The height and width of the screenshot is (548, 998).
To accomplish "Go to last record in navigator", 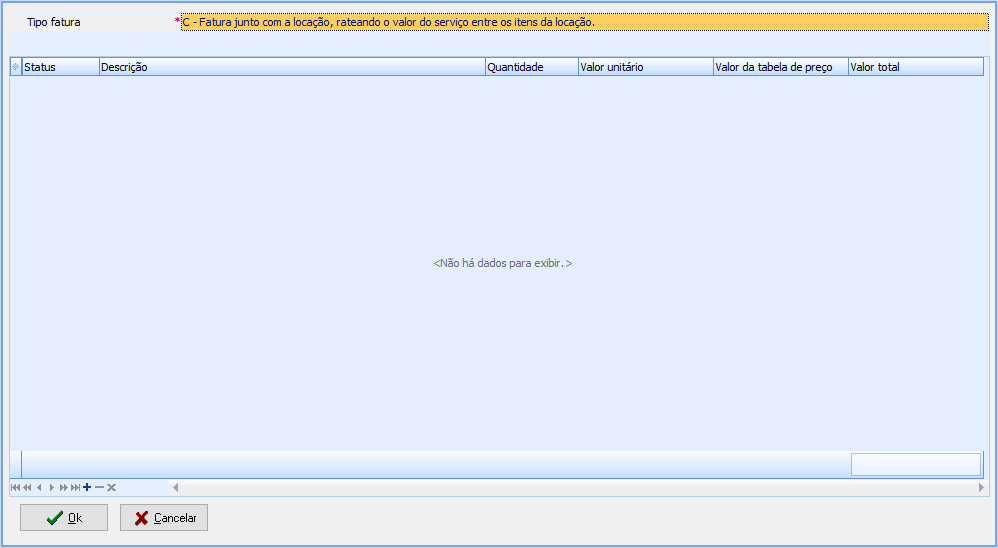I will [75, 488].
